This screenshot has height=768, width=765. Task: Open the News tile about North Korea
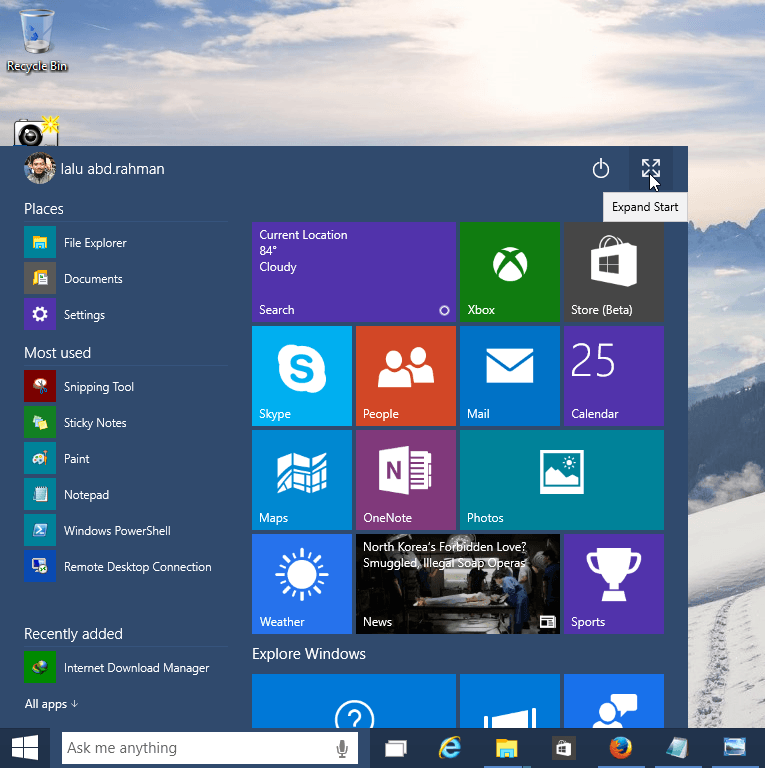coord(458,584)
